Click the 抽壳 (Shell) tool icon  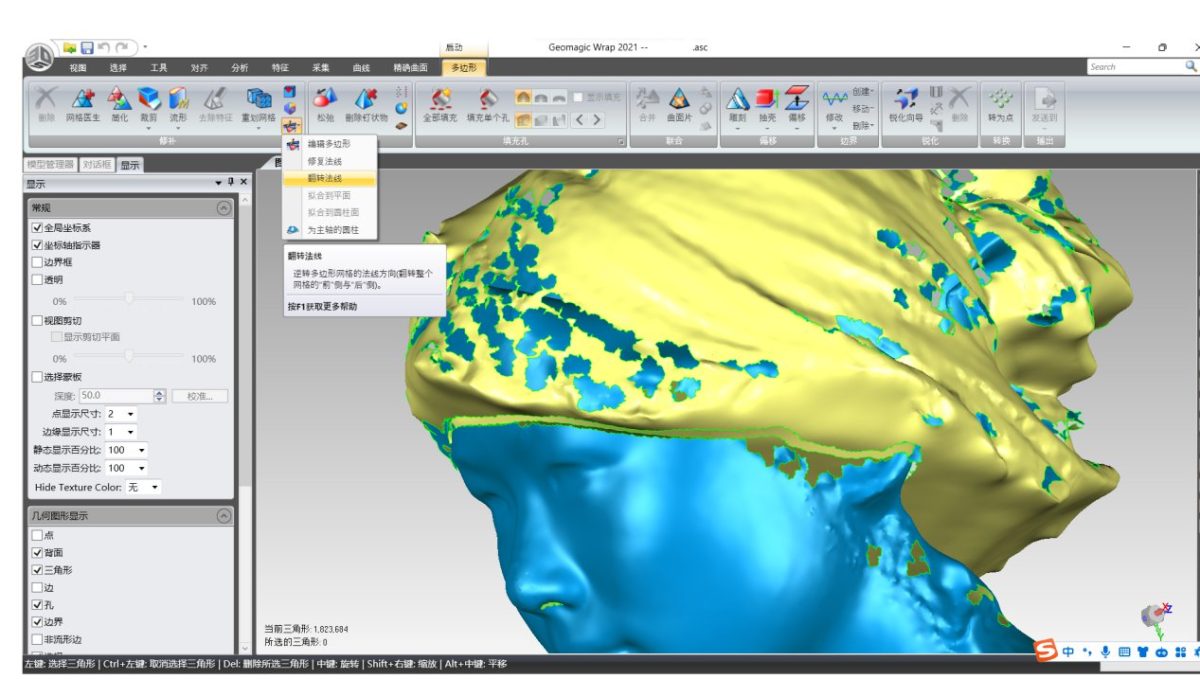(x=767, y=101)
